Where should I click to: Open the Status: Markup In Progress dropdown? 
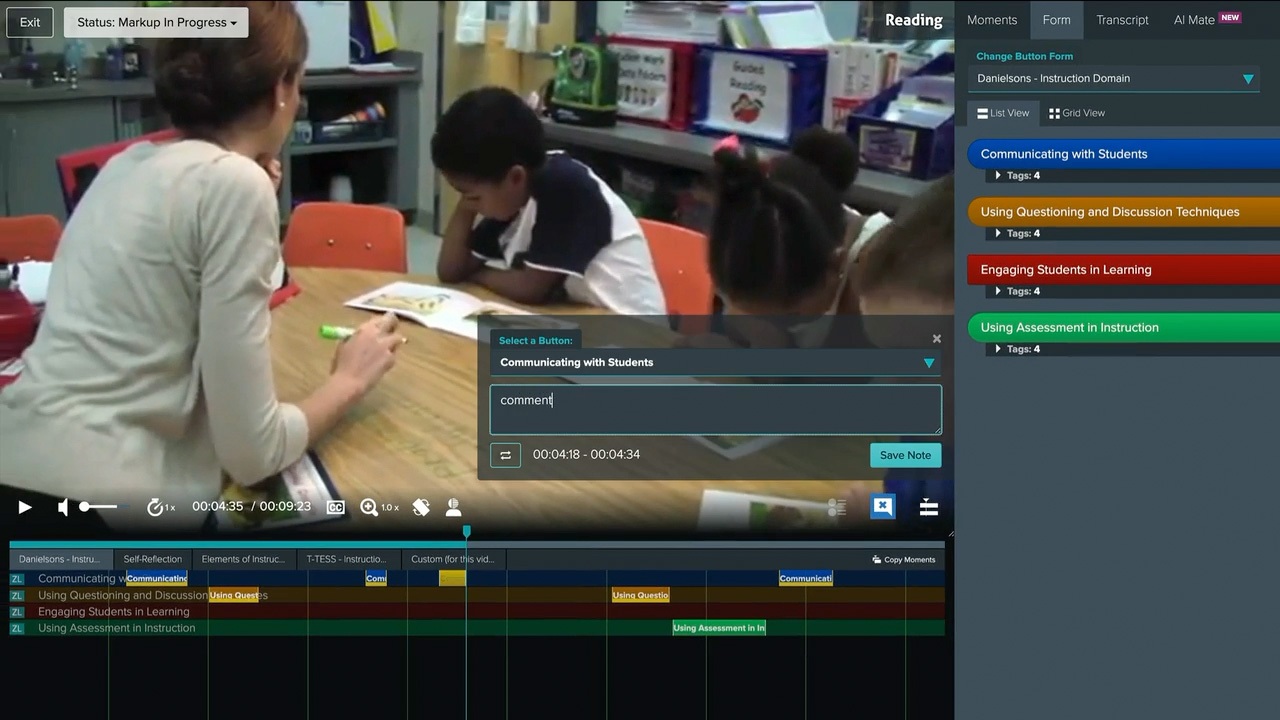[156, 22]
